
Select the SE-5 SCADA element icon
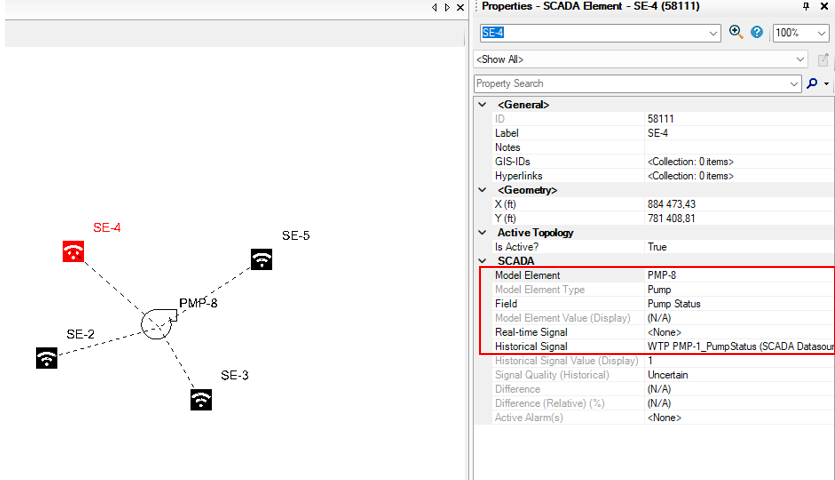tap(261, 259)
